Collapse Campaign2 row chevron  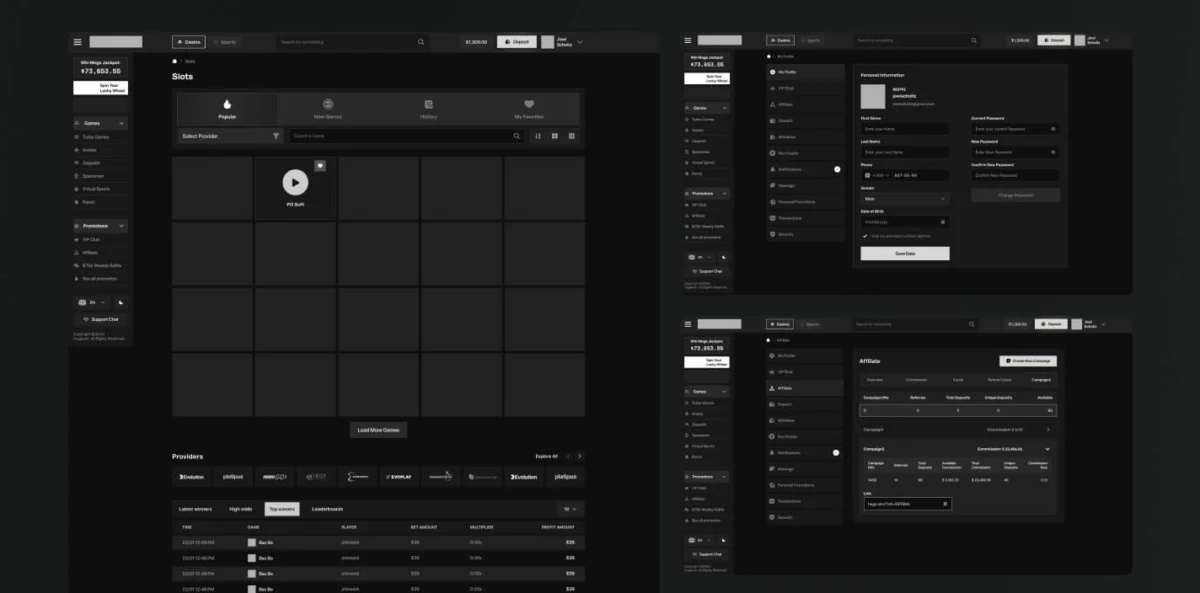[1048, 449]
